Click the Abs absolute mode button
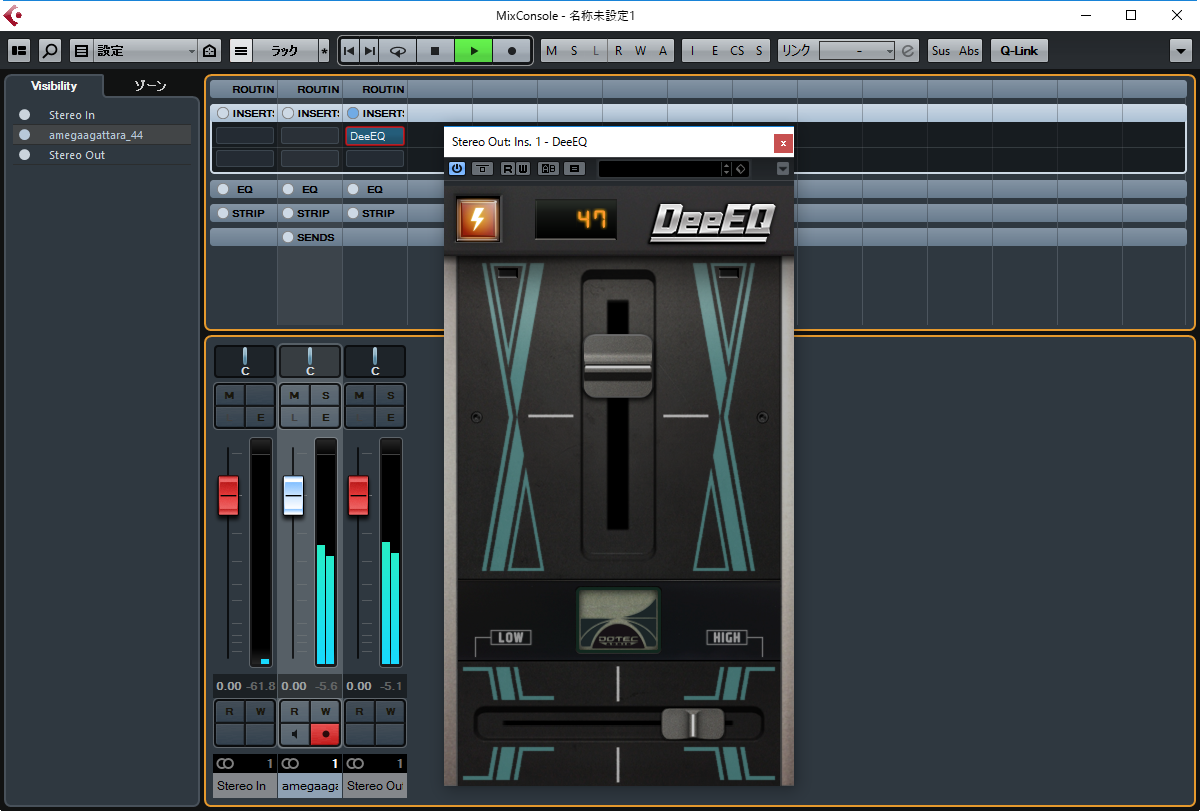This screenshot has height=811, width=1200. pyautogui.click(x=969, y=50)
